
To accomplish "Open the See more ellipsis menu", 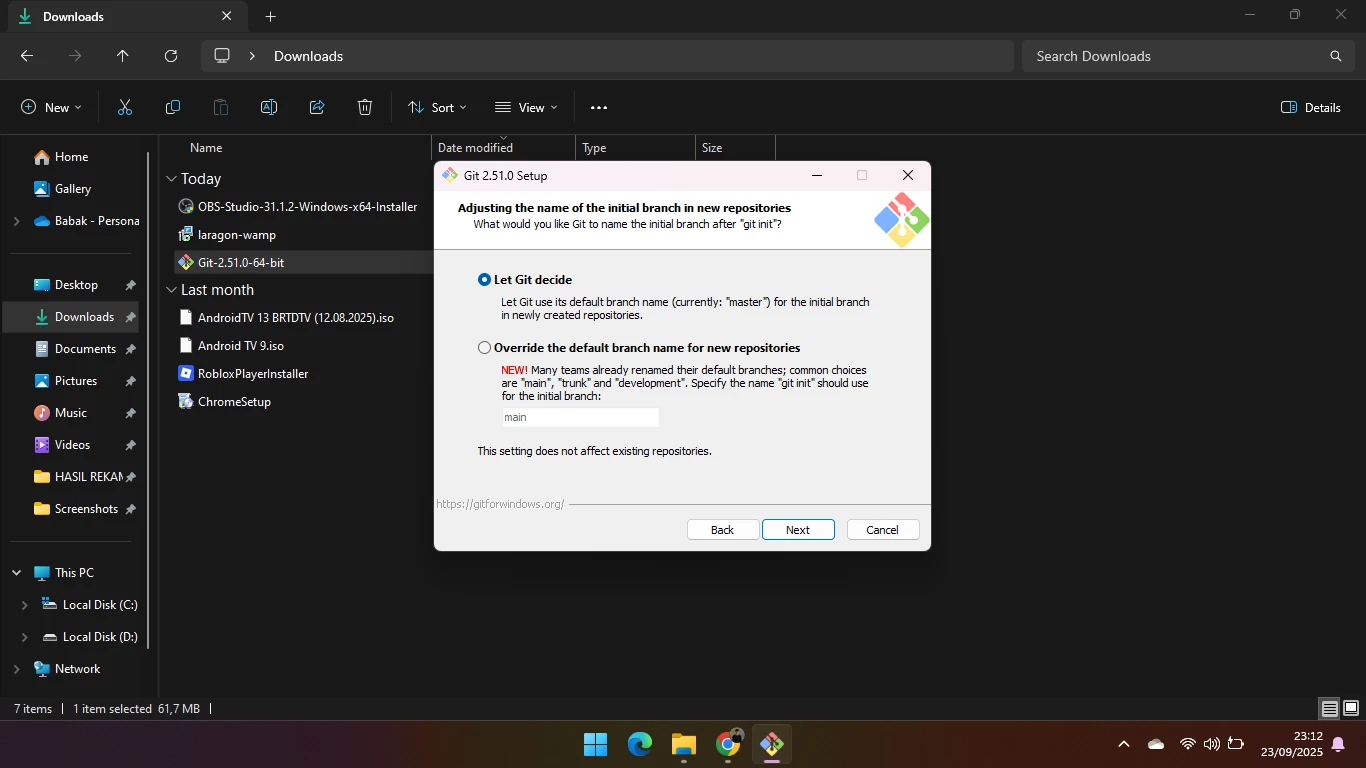I will coord(599,108).
